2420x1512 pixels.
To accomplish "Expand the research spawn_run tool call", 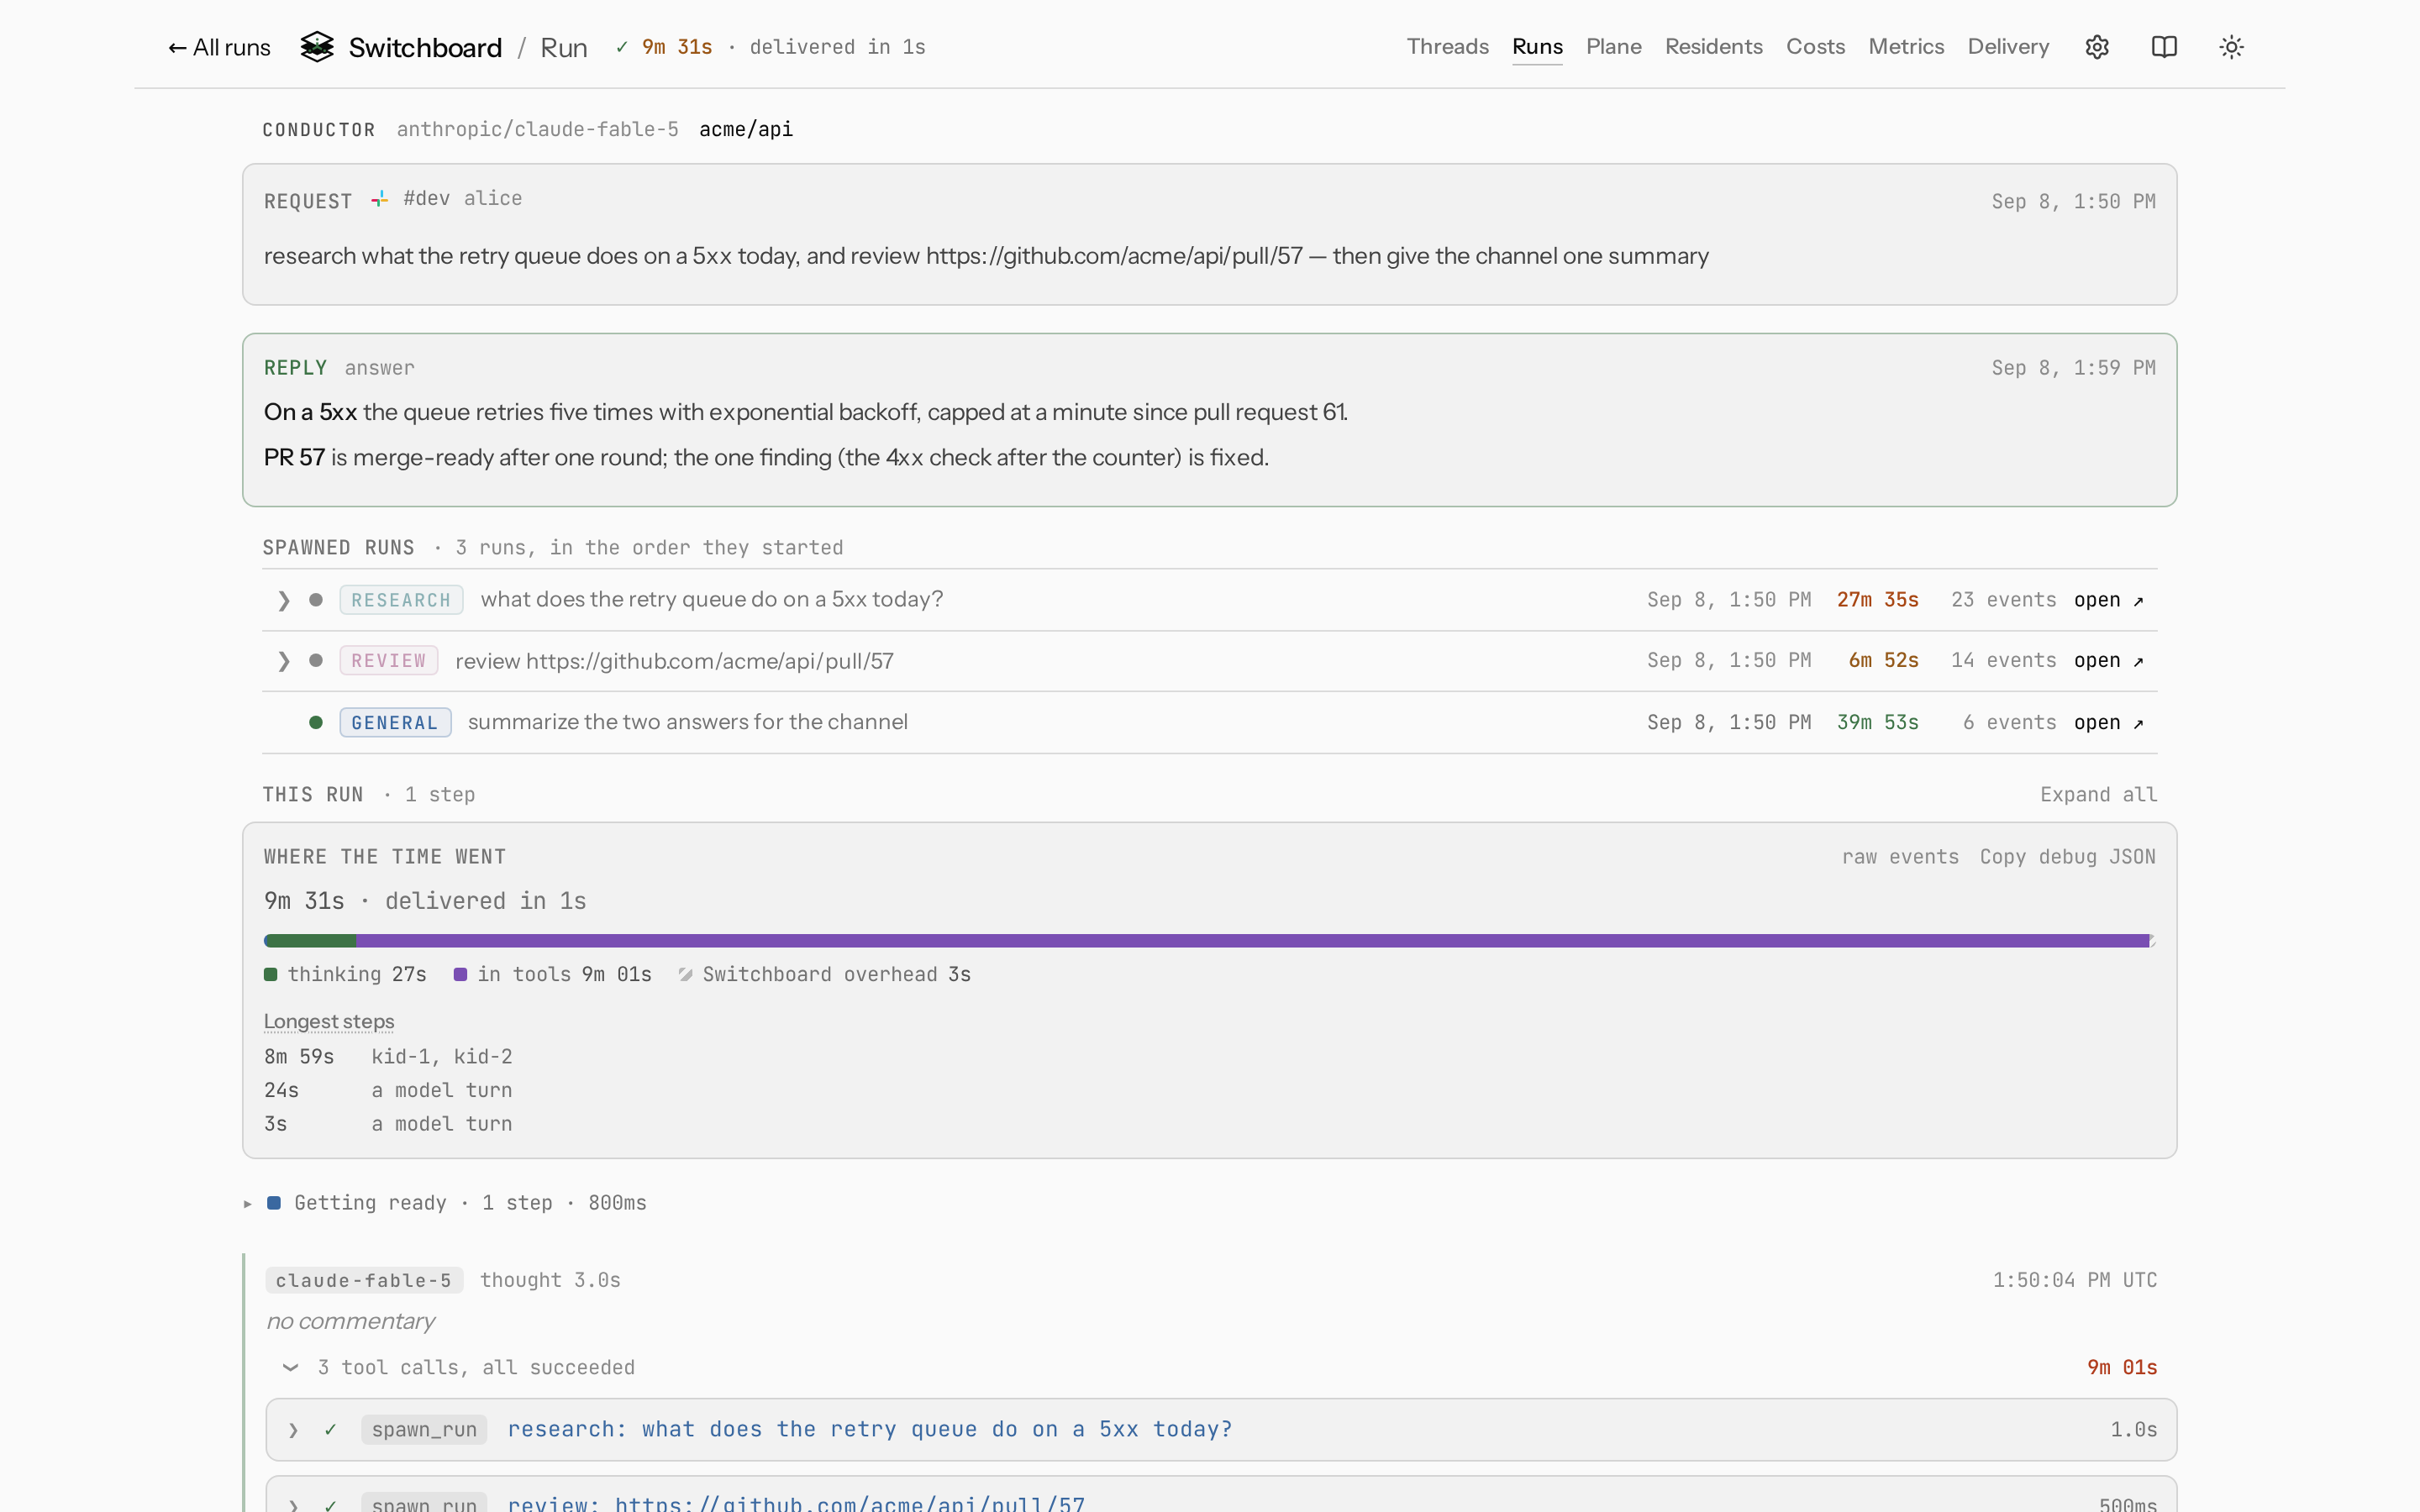I will (x=293, y=1430).
